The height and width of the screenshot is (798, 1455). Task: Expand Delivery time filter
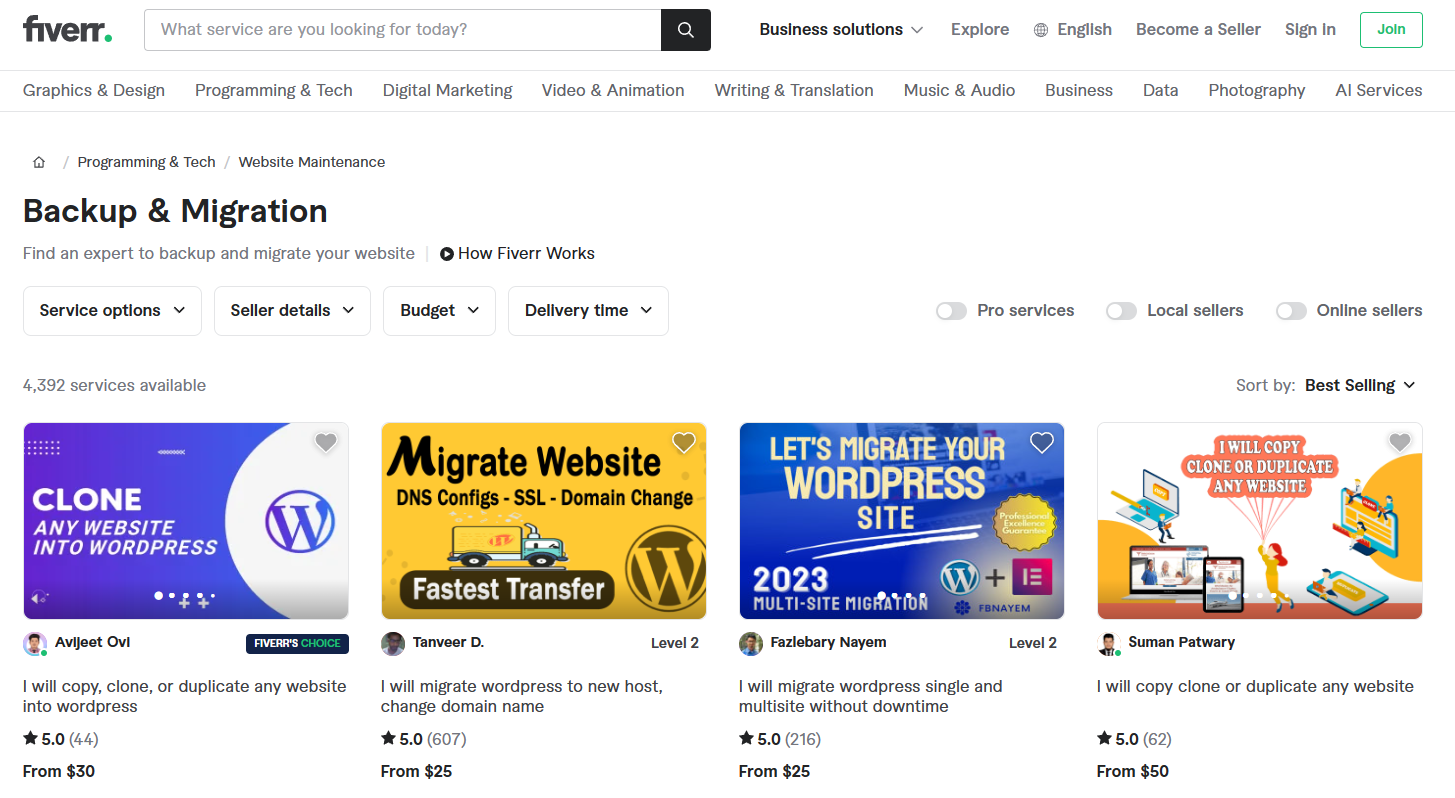(x=588, y=311)
